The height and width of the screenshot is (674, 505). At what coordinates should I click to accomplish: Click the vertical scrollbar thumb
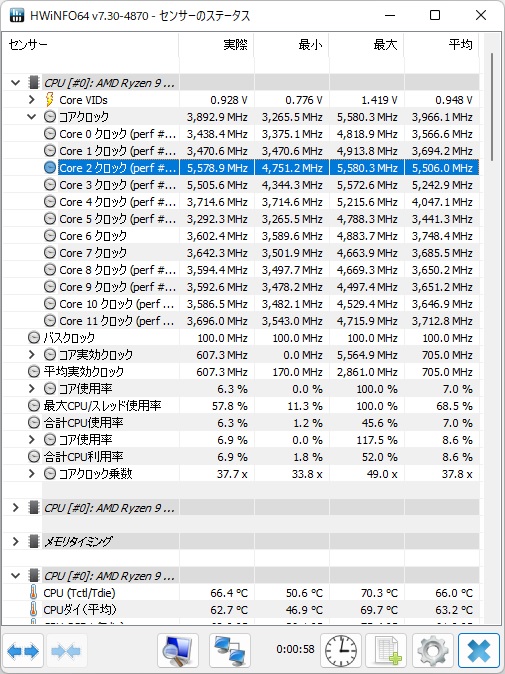click(492, 107)
